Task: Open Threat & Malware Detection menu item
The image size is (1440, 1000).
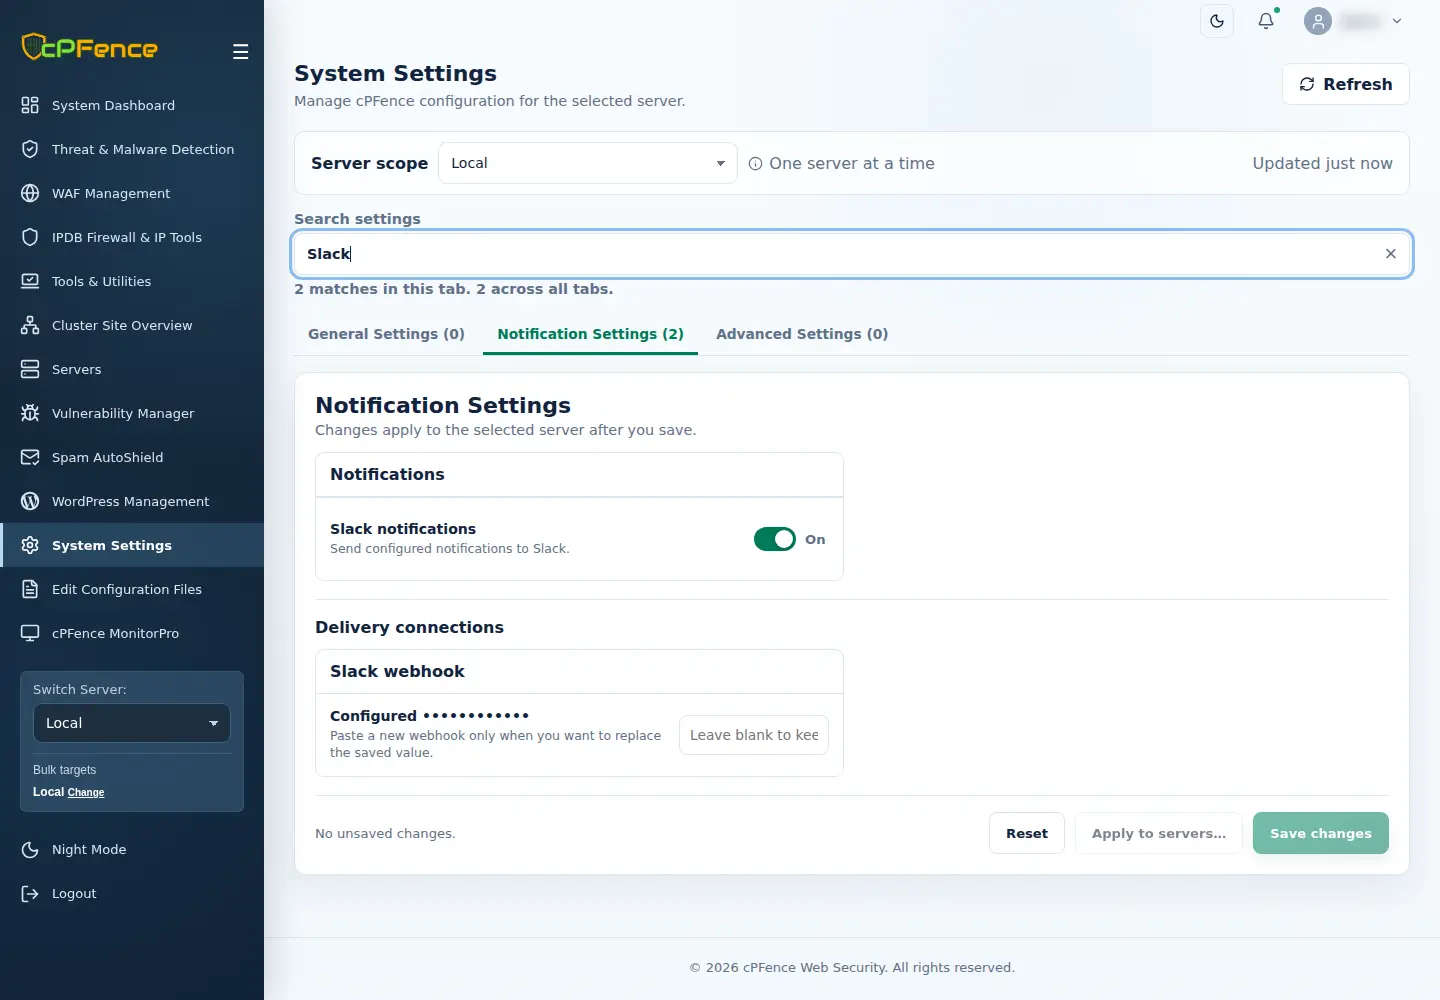Action: point(132,149)
